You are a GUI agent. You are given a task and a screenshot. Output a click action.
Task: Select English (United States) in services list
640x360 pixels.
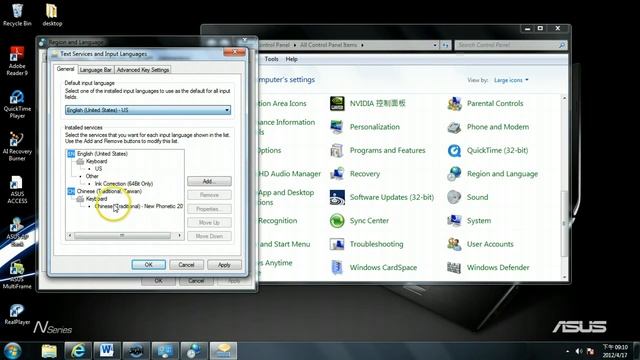[x=102, y=154]
